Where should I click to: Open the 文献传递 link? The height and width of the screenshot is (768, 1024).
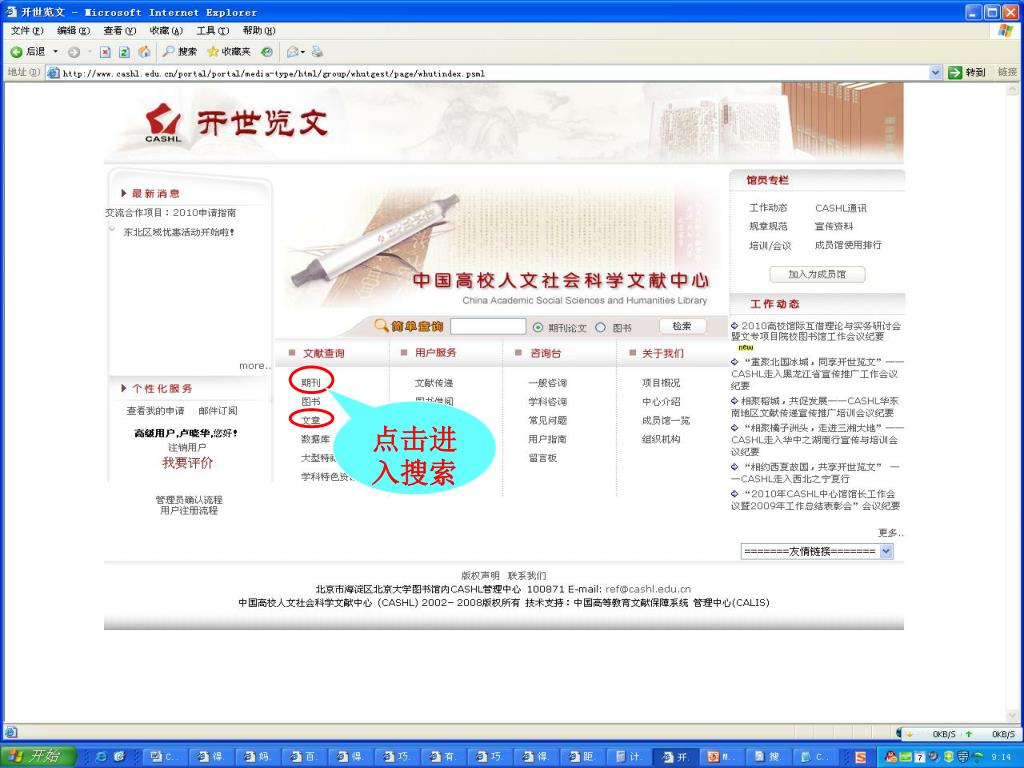[434, 383]
